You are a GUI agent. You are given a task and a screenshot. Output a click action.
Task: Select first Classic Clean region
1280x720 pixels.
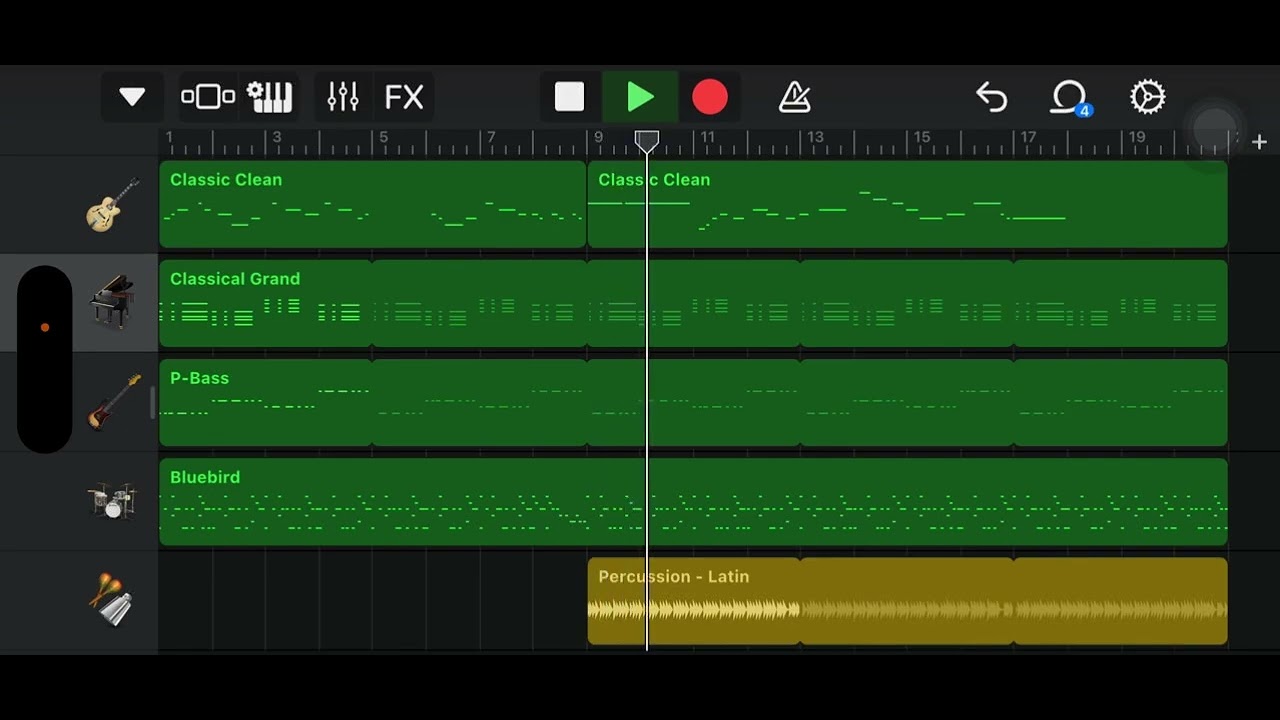point(372,204)
